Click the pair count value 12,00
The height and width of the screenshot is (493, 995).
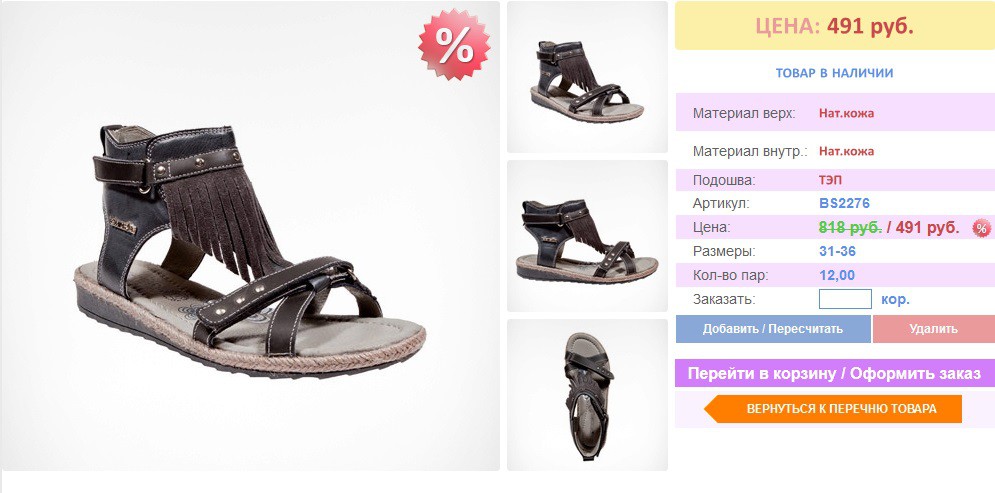pos(837,275)
